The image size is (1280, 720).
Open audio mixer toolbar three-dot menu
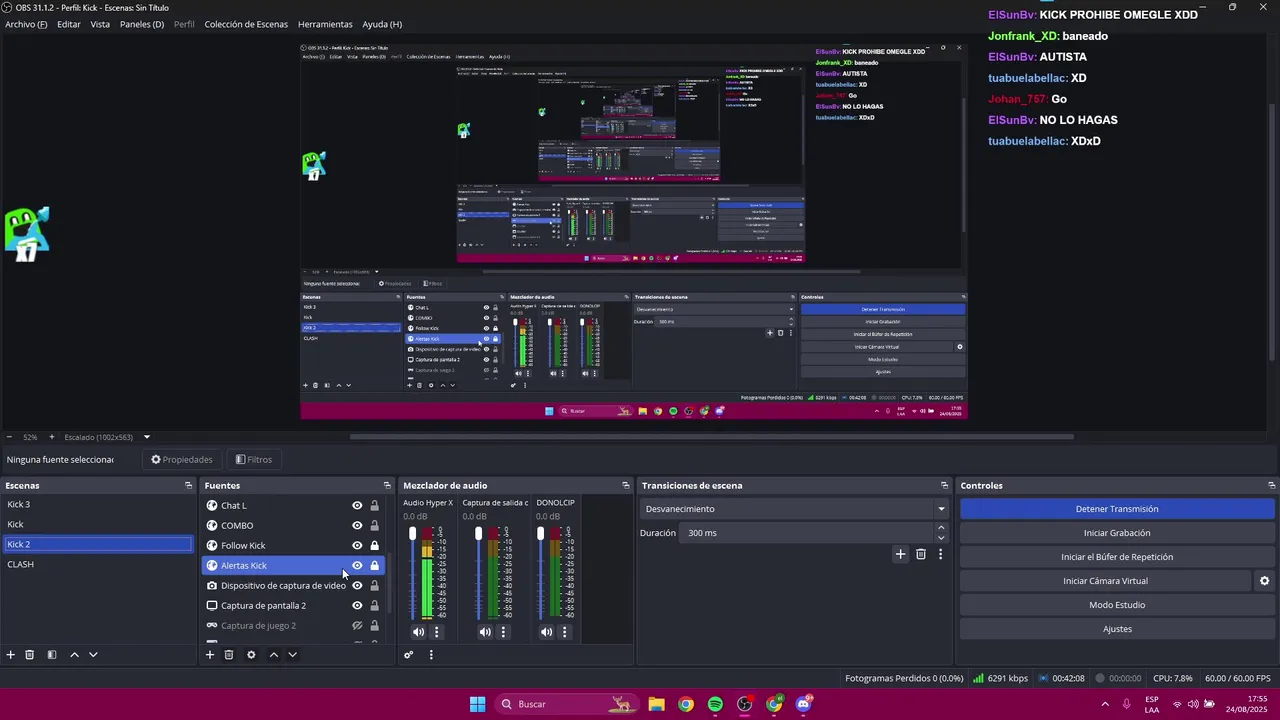click(431, 655)
